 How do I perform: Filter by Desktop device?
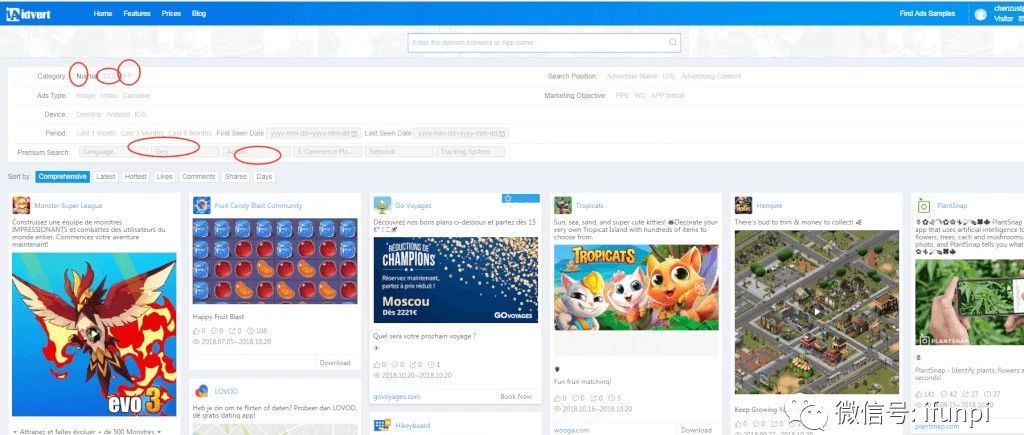click(89, 114)
